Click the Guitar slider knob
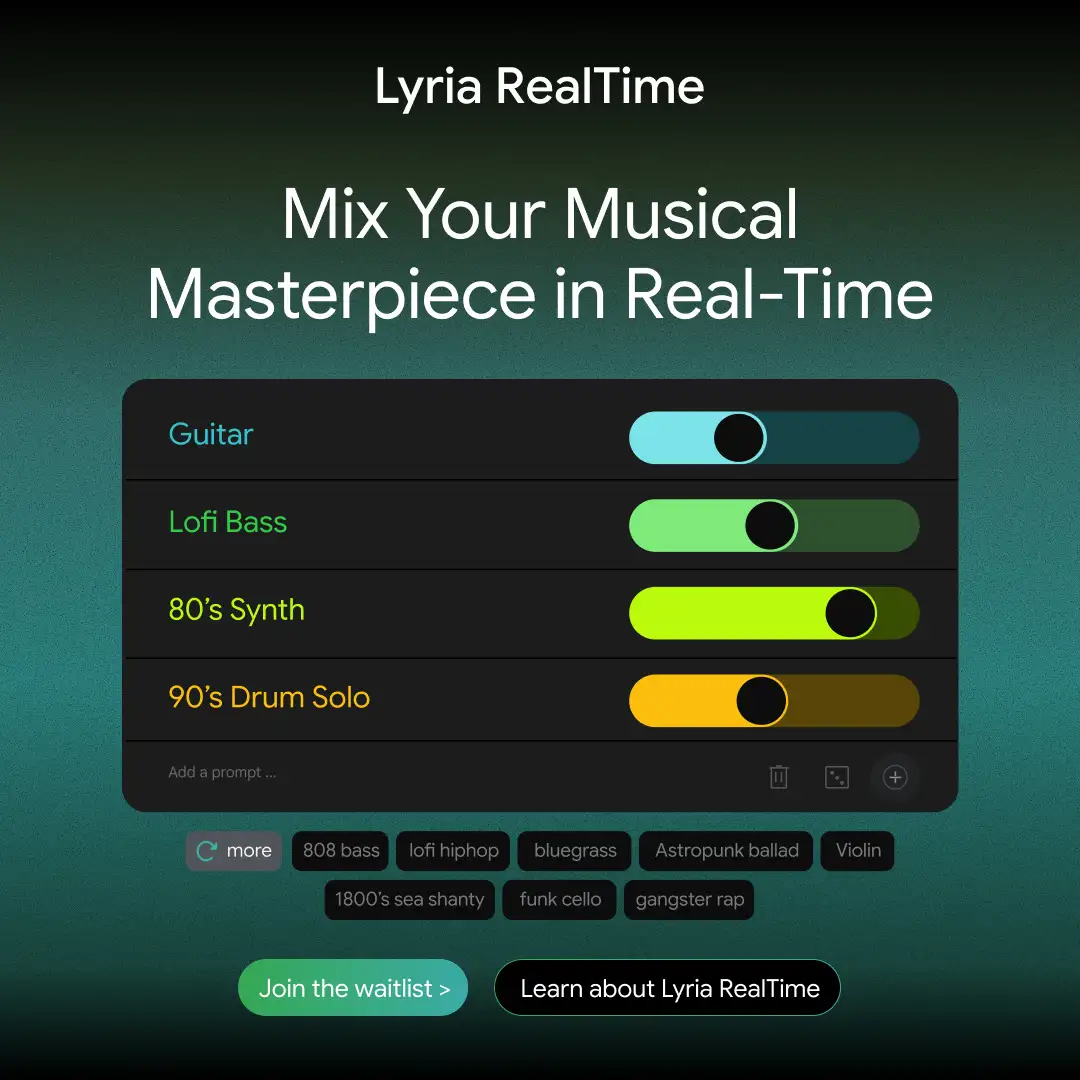Screen dimensions: 1080x1080 click(x=739, y=437)
